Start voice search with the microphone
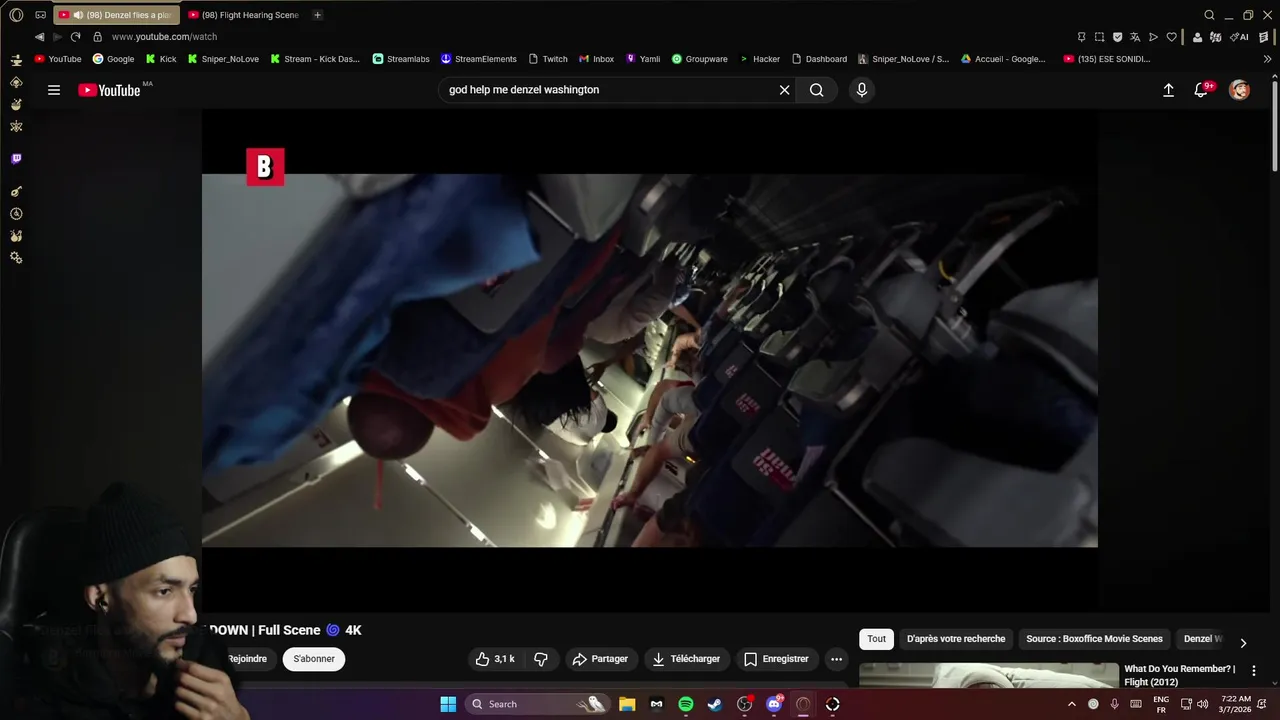The image size is (1280, 720). pyautogui.click(x=862, y=90)
